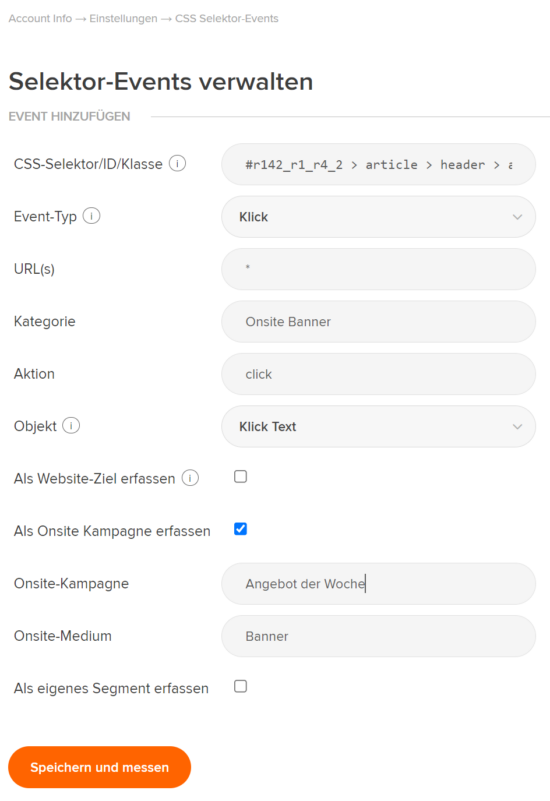This screenshot has width=550, height=801.
Task: Focus the CSS selector input field
Action: point(378,164)
